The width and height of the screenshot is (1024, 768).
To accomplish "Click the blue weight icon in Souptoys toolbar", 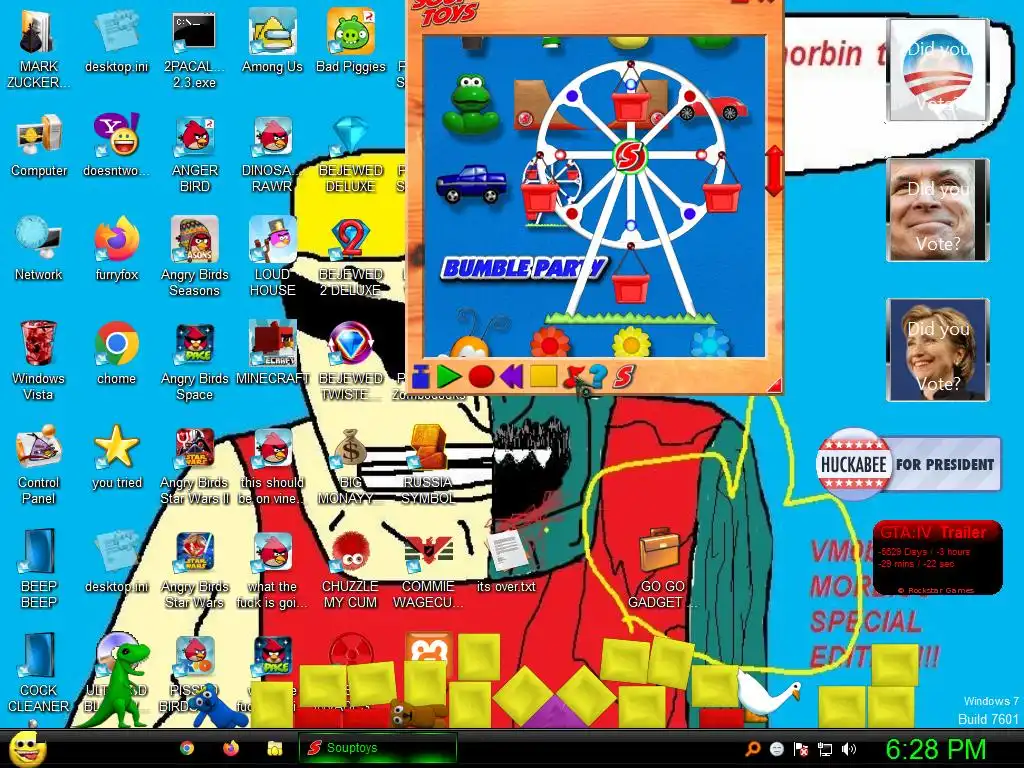I will pos(421,377).
